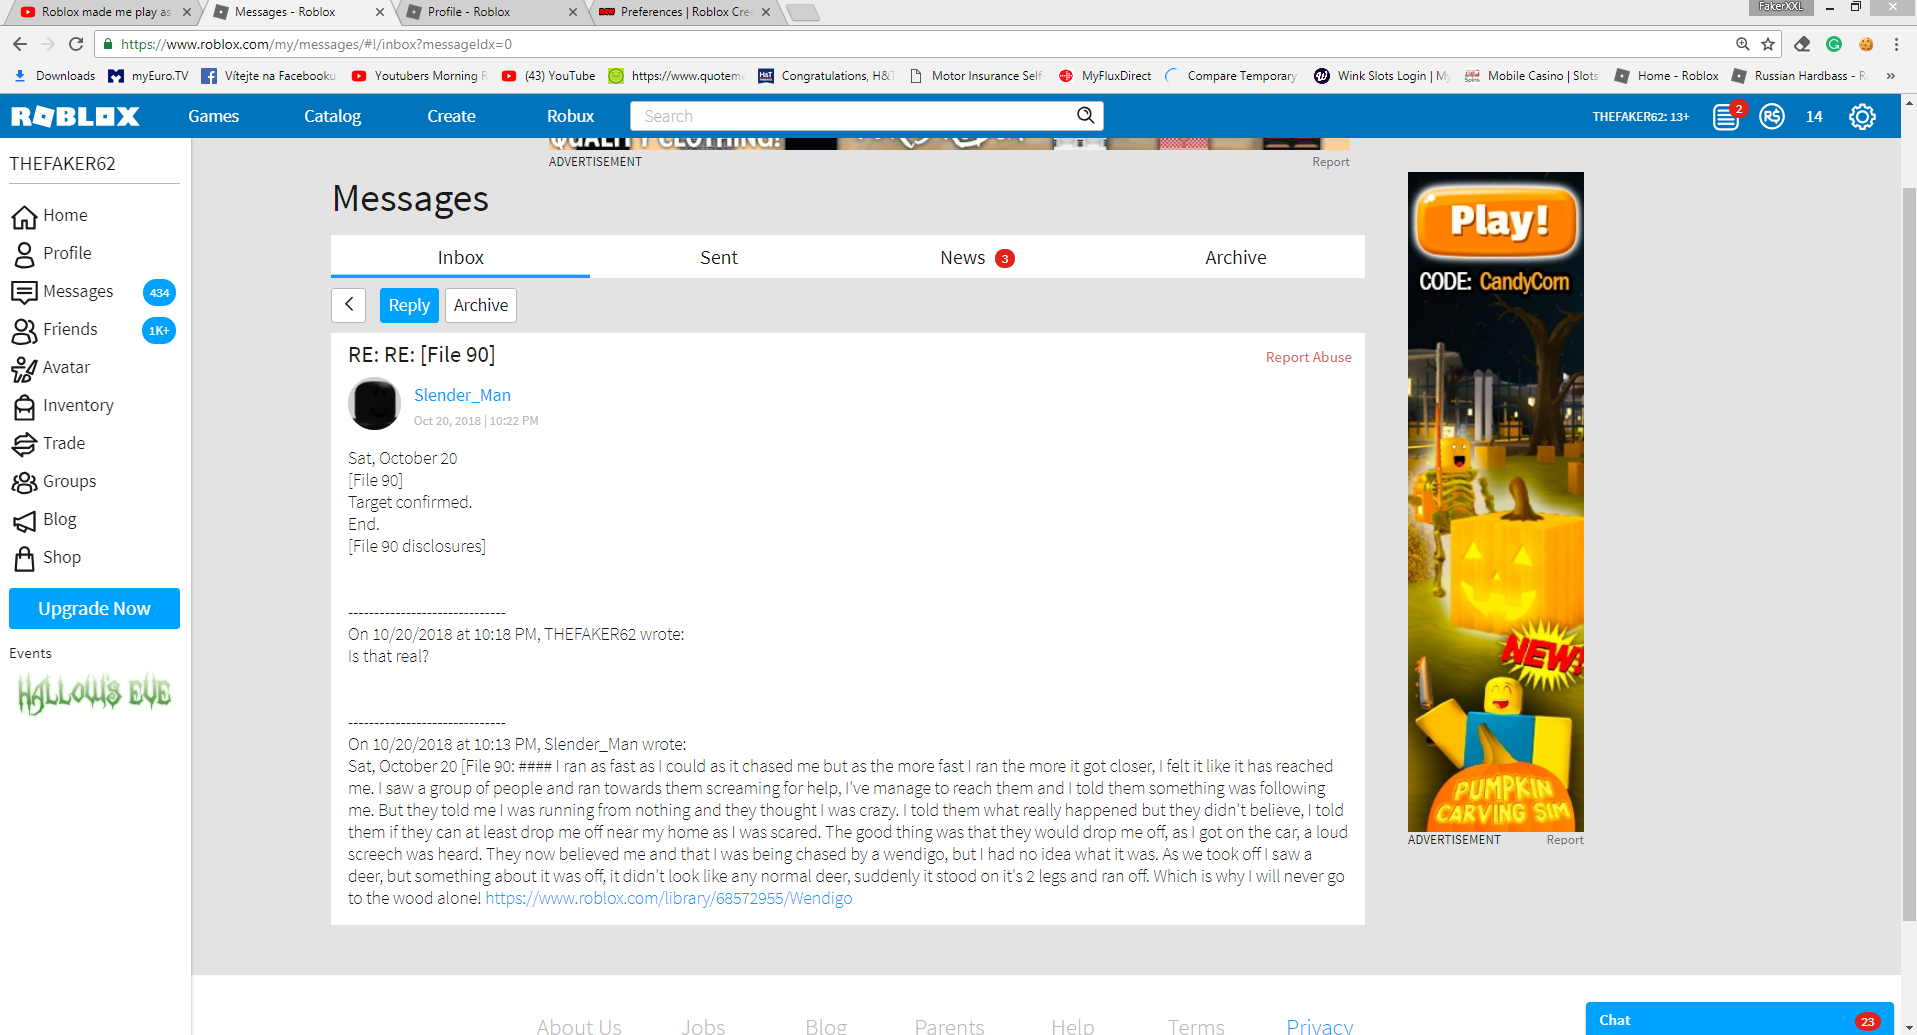Screen dimensions: 1917x1035
Task: Click the Upgrade Now button
Action: click(x=95, y=608)
